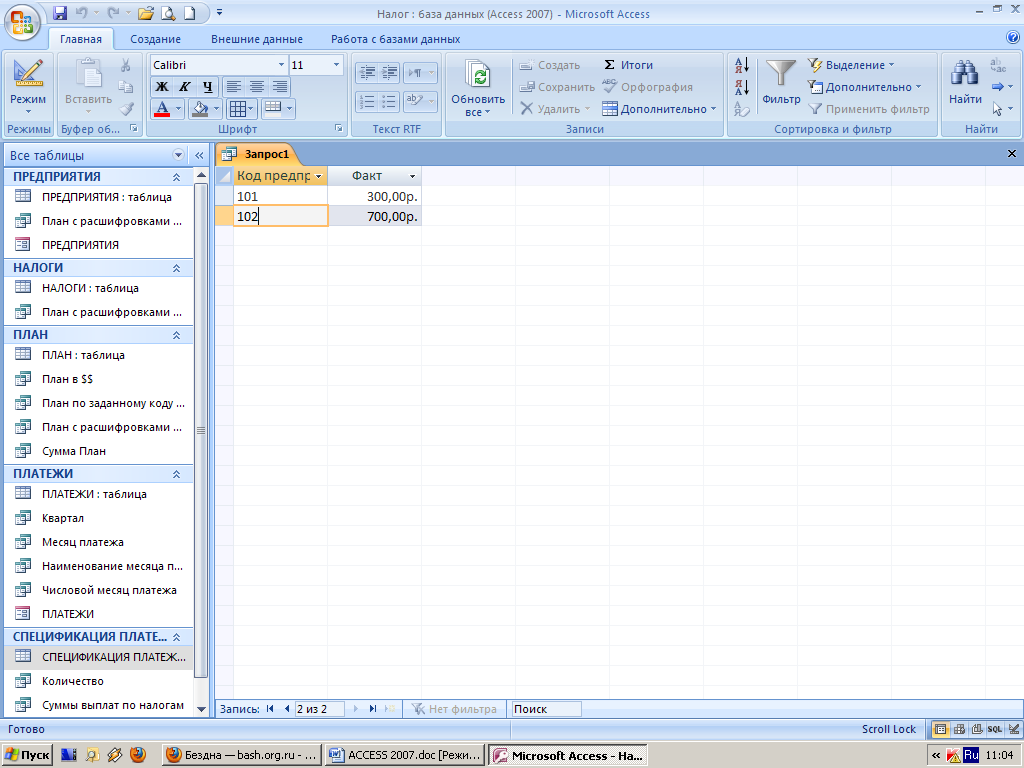
Task: Align text right
Action: pyautogui.click(x=280, y=86)
